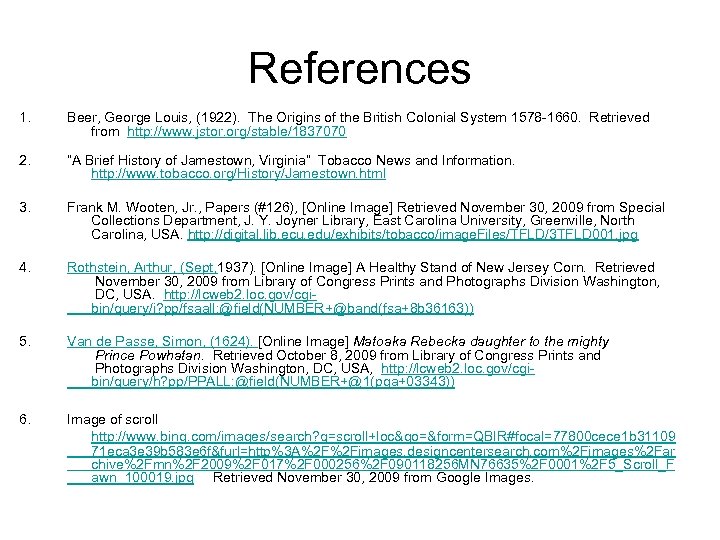Click 'Collections Department, J. Y. Joyner Library'
This screenshot has width=720, height=540.
pyautogui.click(x=229, y=221)
